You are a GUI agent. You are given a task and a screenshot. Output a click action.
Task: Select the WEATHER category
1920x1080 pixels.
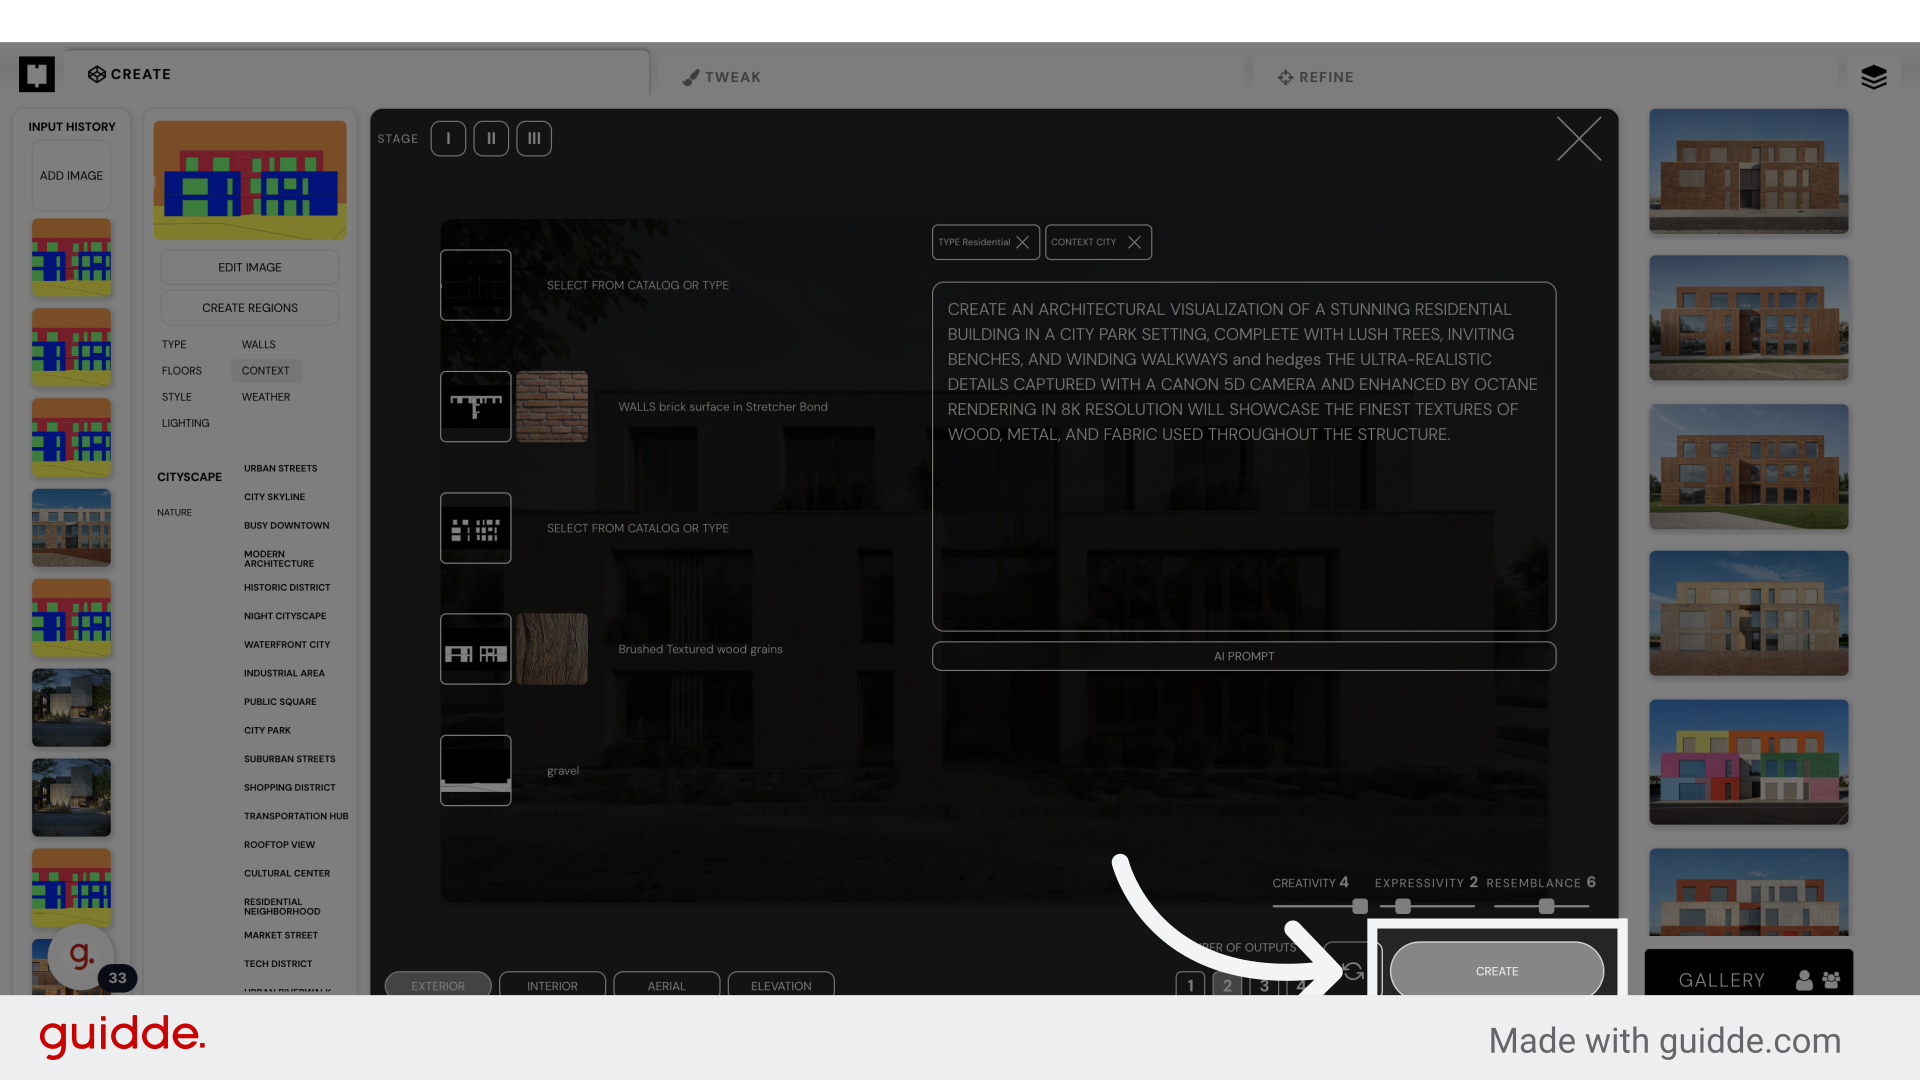coord(266,397)
